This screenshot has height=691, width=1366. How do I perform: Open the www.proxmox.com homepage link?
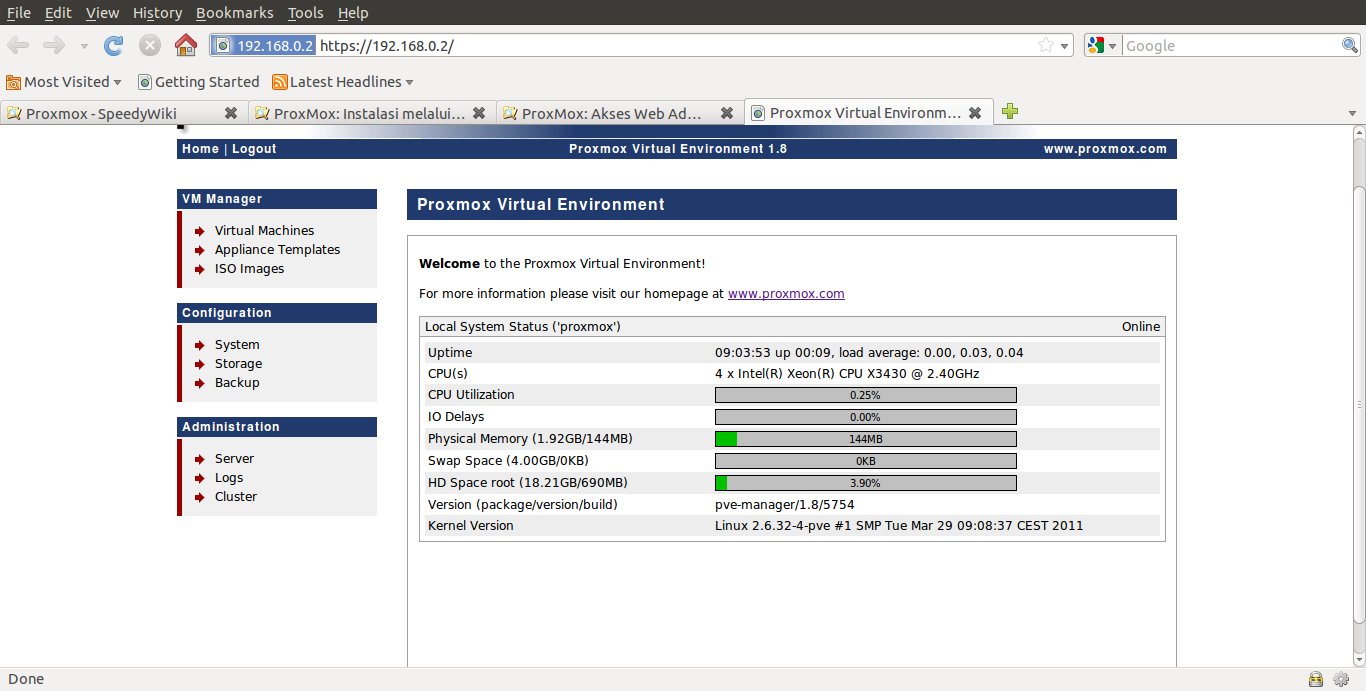point(786,294)
